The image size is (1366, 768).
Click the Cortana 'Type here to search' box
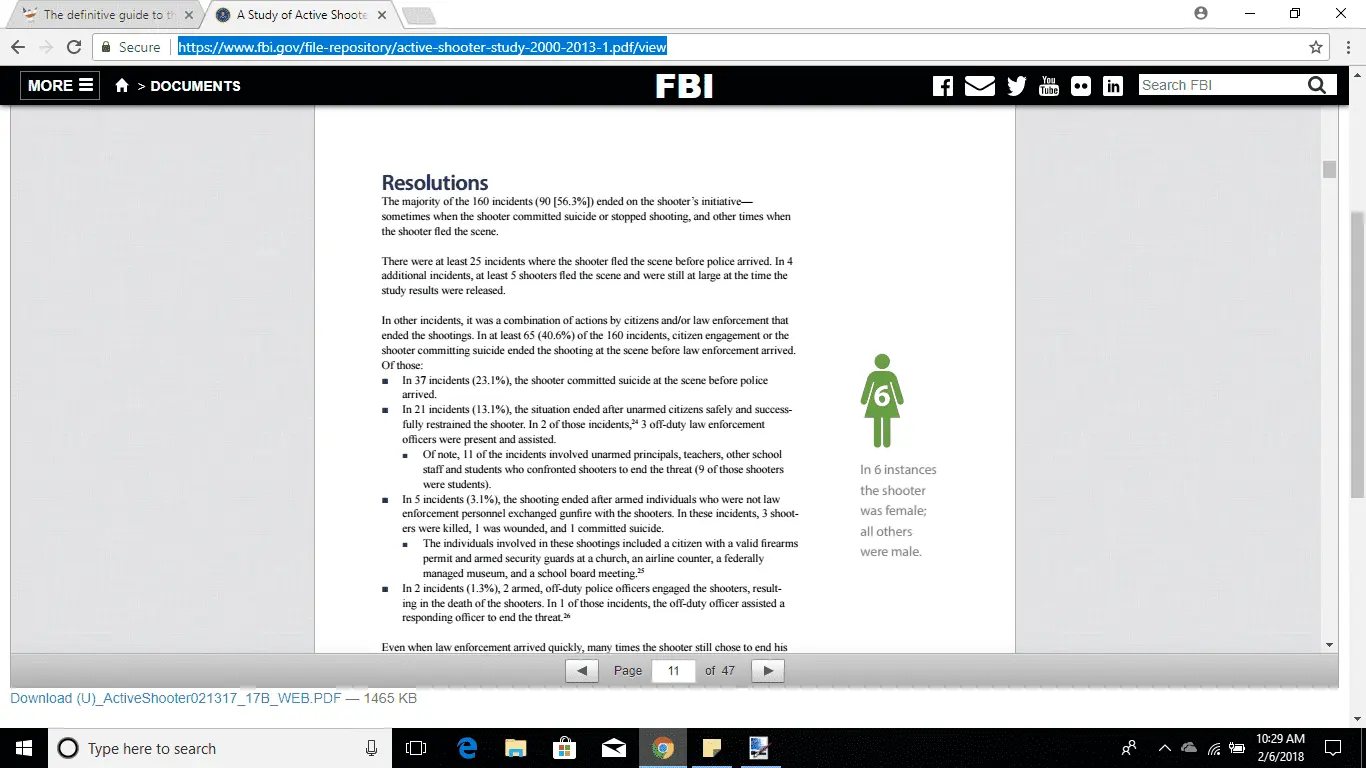coord(218,748)
